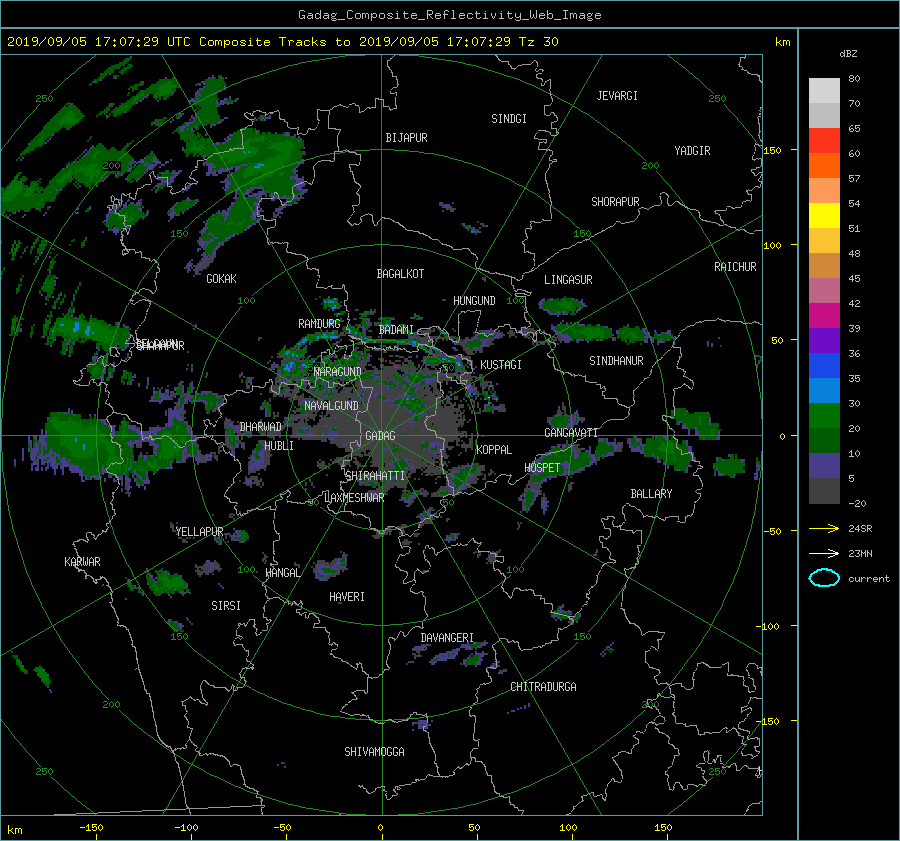Click the GOKAK city label
The height and width of the screenshot is (841, 900).
point(221,279)
